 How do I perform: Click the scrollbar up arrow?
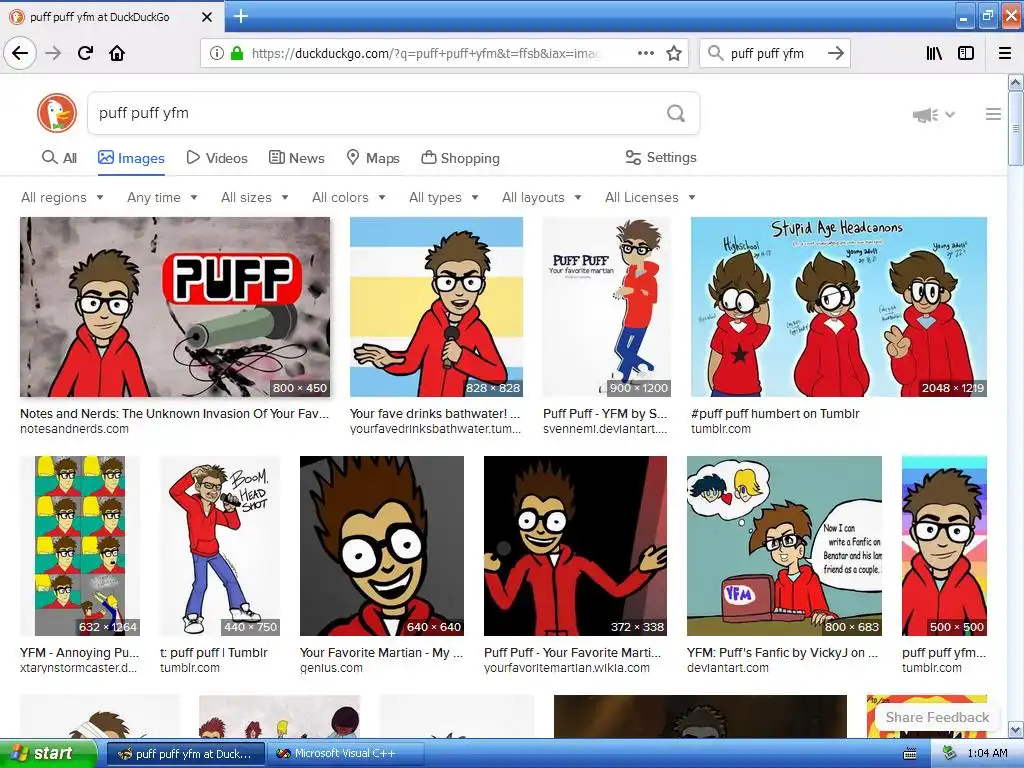1016,83
